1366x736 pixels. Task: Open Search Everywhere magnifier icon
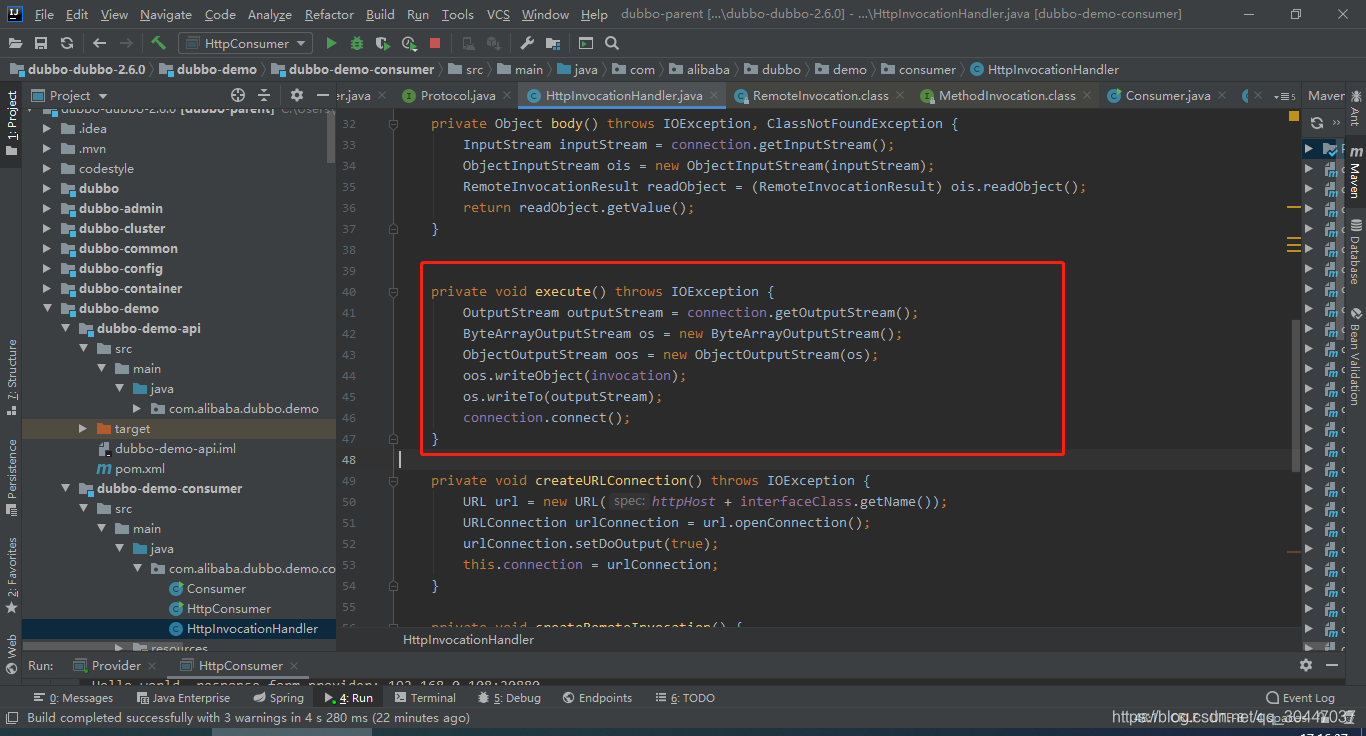[612, 43]
